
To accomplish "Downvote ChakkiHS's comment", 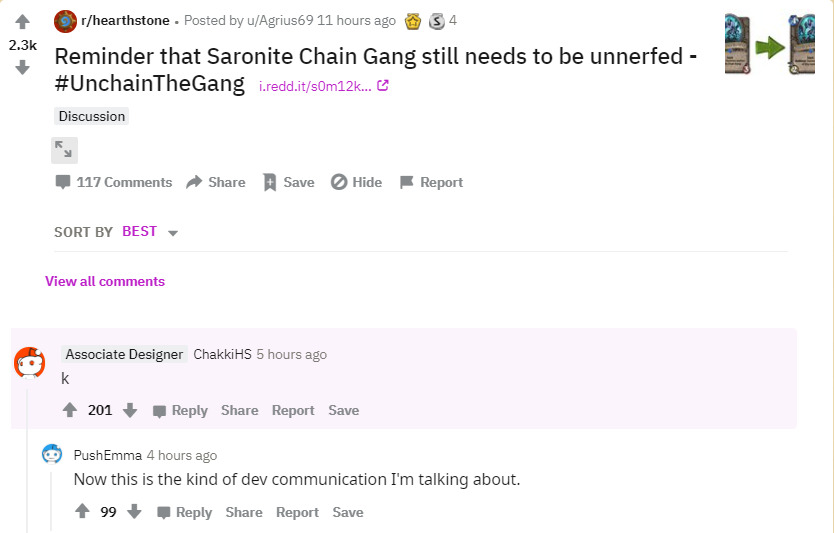I will point(130,410).
